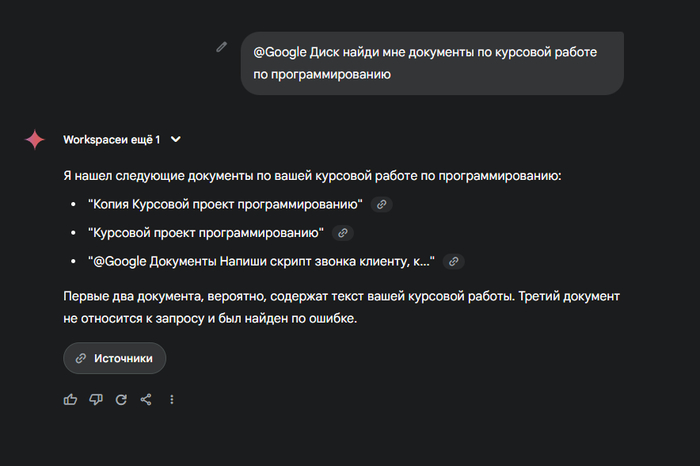
Task: Open link chip after second document "Курсовой проект программированию"
Action: pyautogui.click(x=343, y=233)
